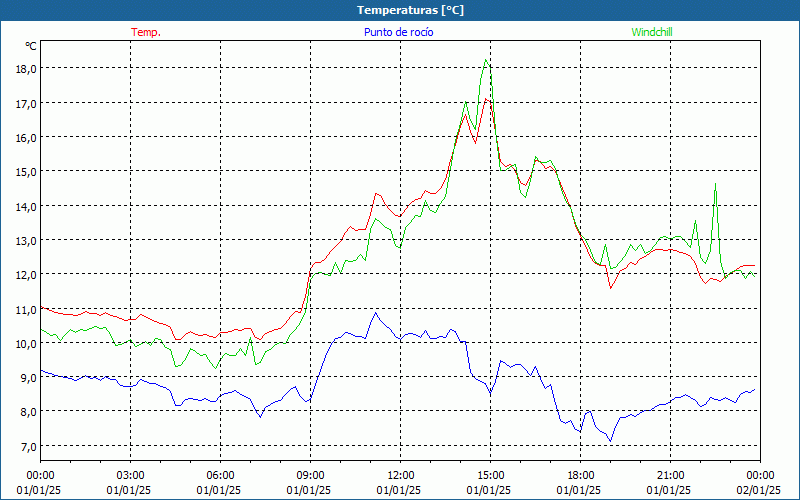Click the 12,0 y-axis tick label
The height and width of the screenshot is (500, 800).
point(26,274)
